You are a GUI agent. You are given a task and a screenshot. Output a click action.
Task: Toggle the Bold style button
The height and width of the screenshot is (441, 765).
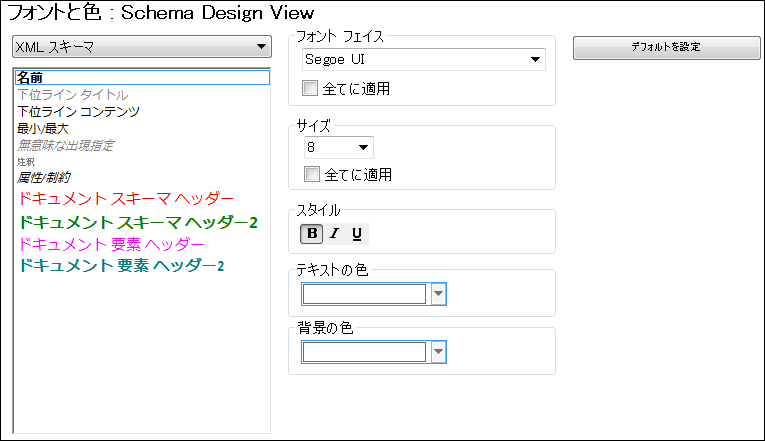pyautogui.click(x=312, y=234)
